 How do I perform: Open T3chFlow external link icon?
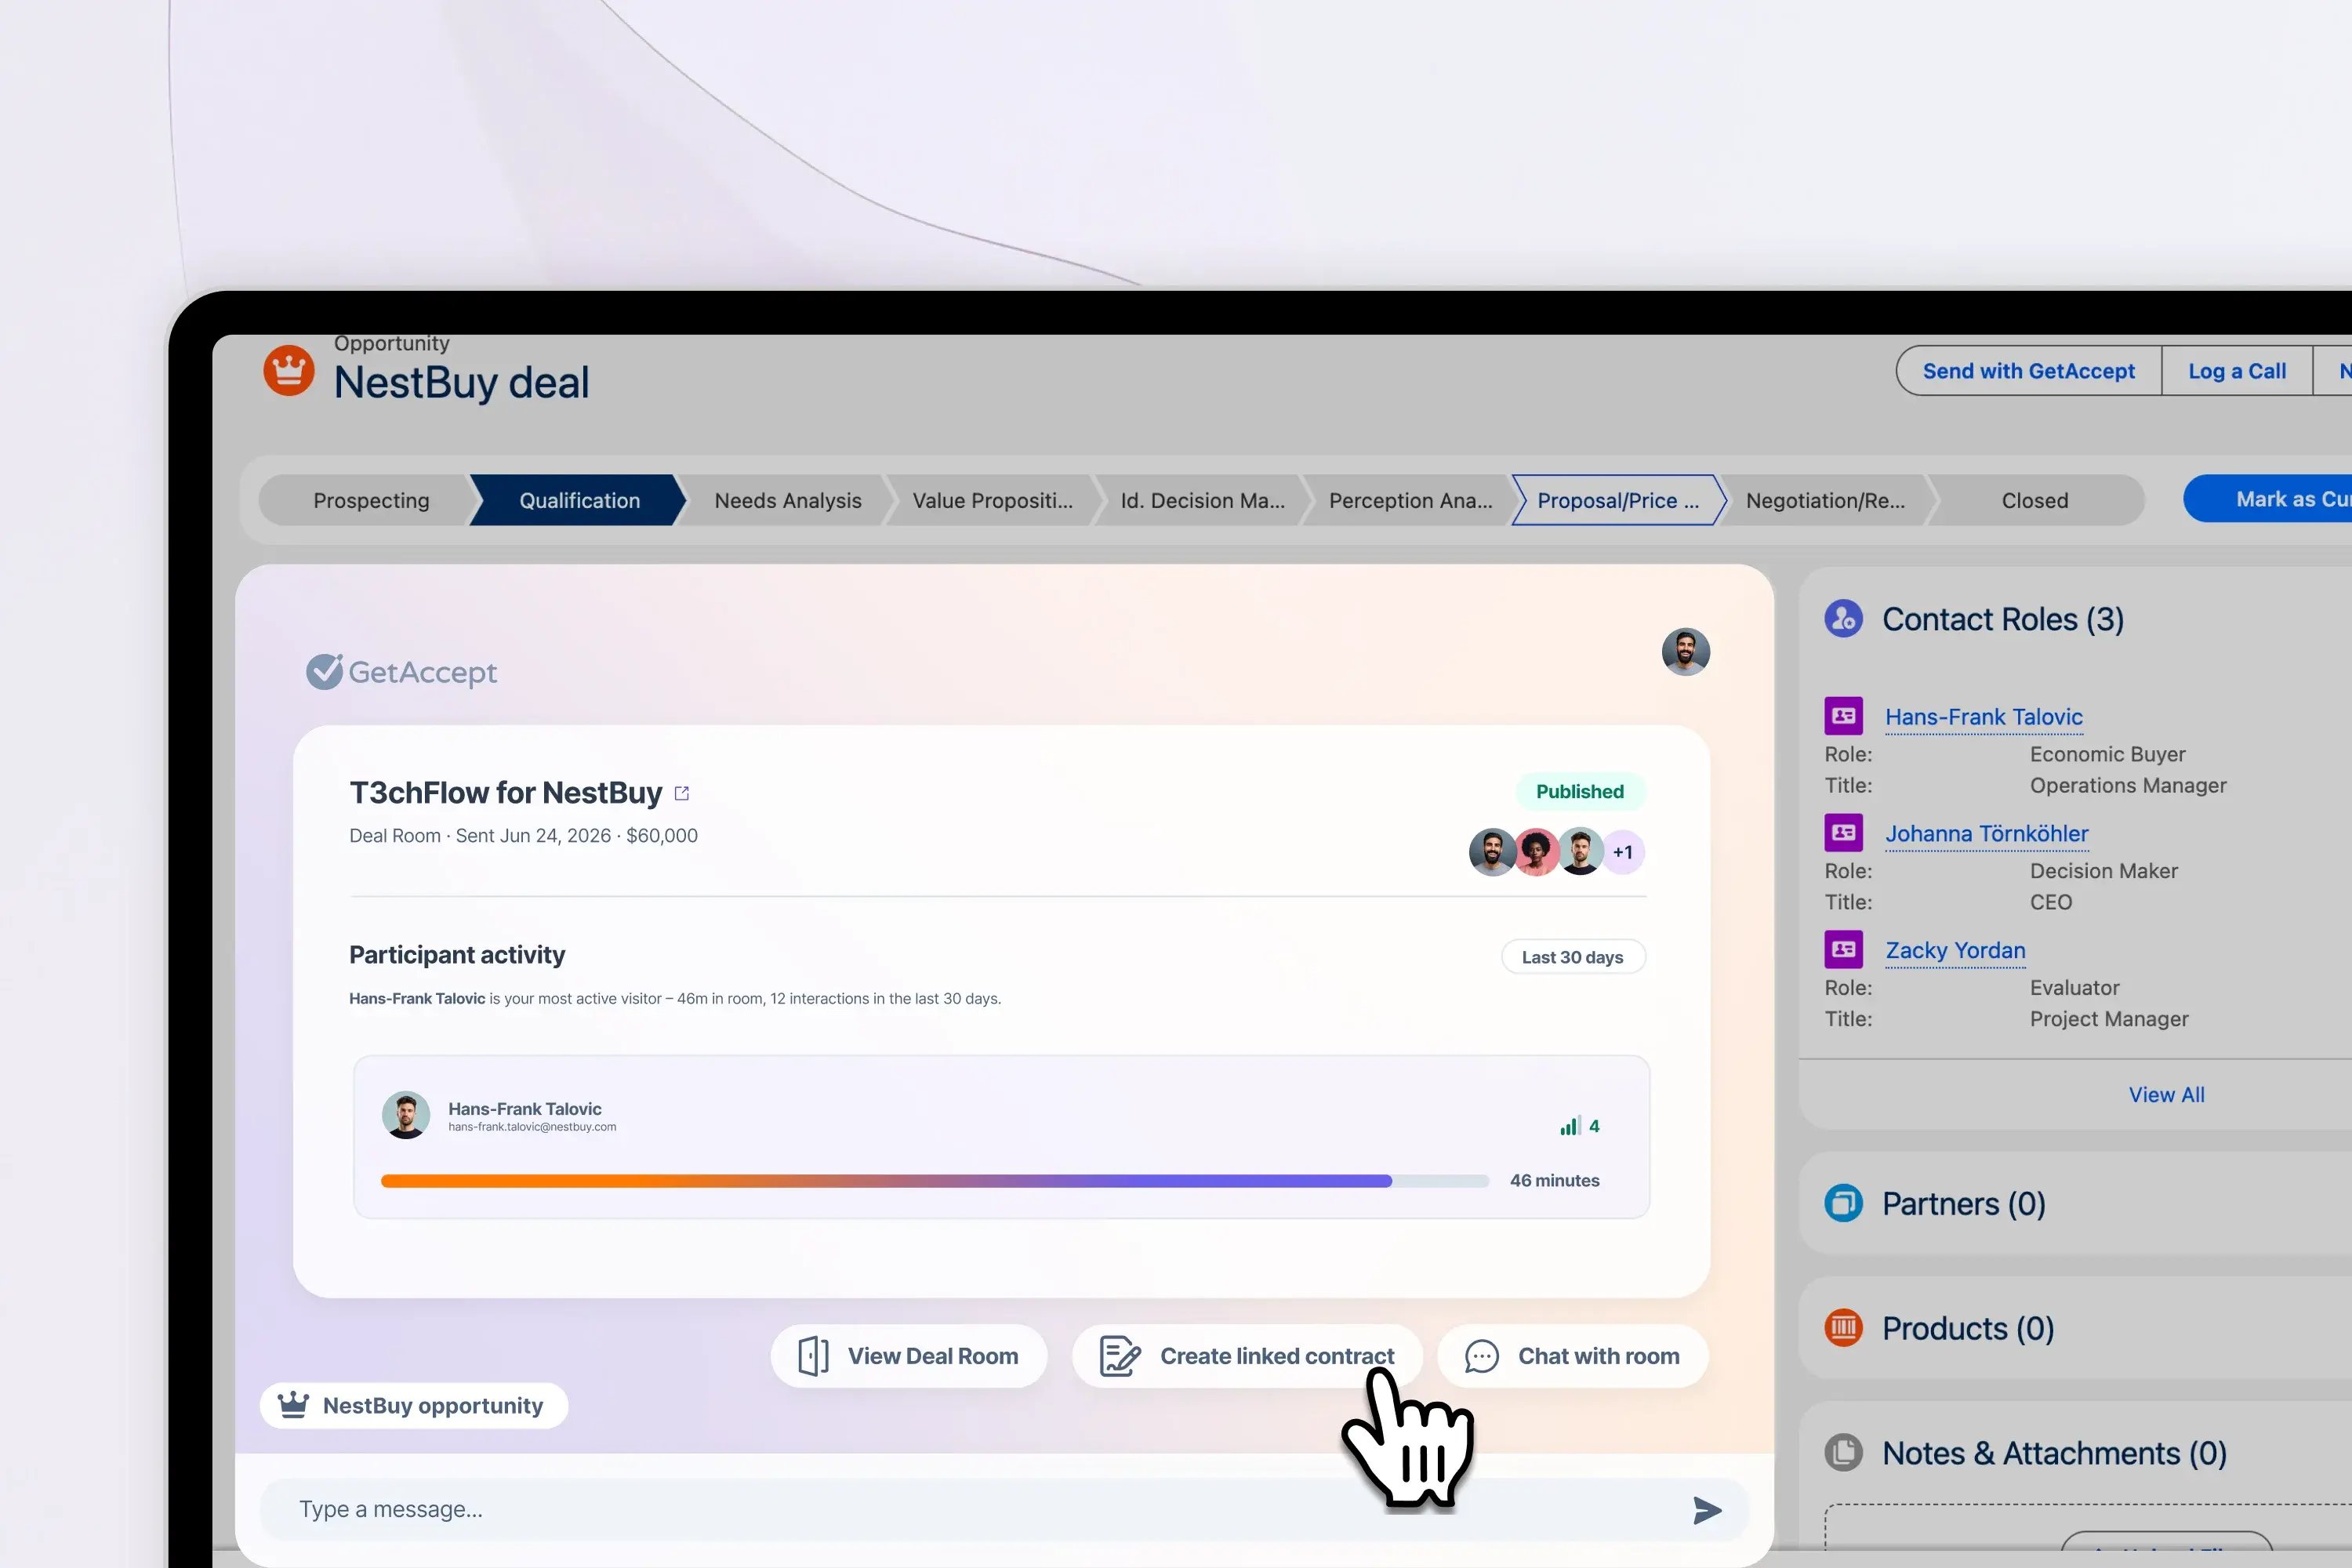682,793
